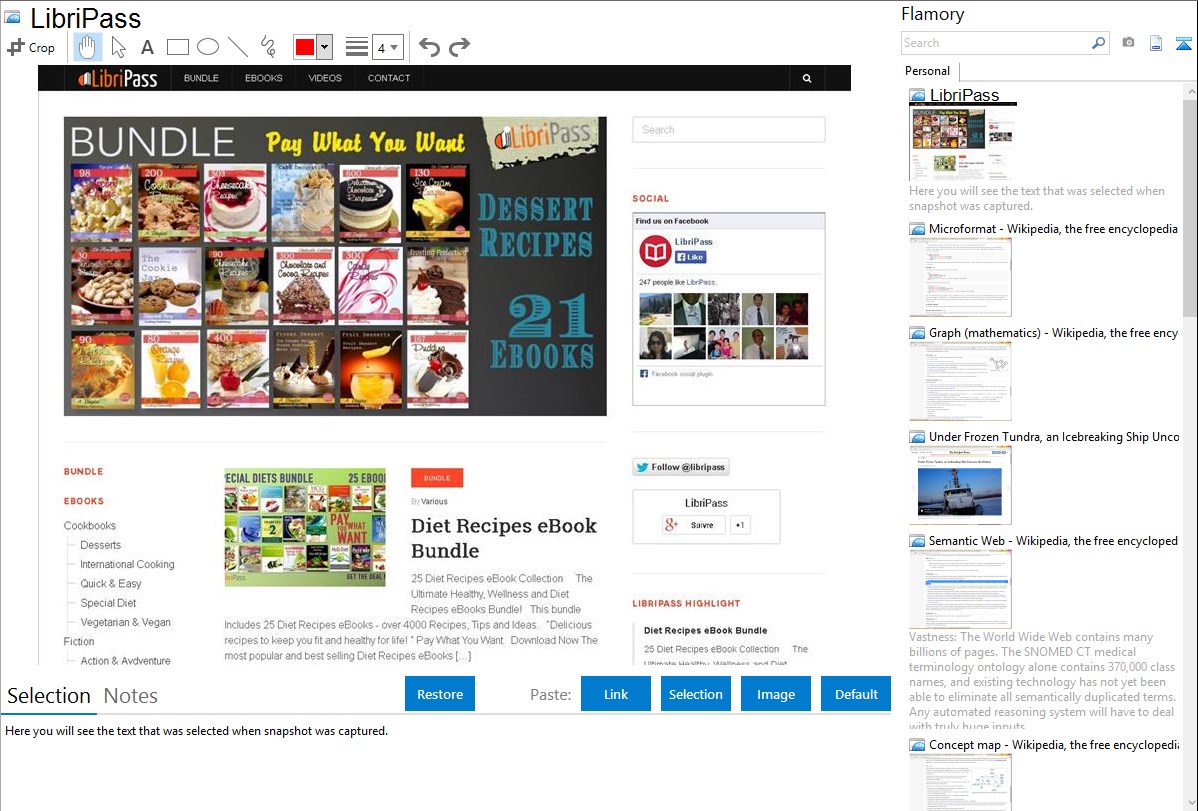1198x811 pixels.
Task: Redo the last annotation
Action: [459, 47]
